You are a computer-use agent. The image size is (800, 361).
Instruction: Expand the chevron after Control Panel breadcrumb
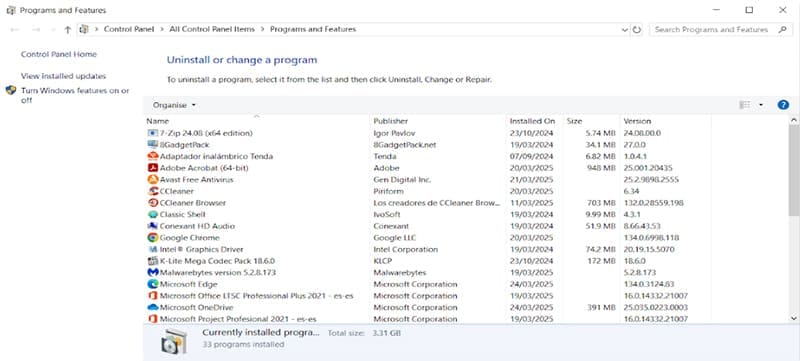[x=162, y=30]
